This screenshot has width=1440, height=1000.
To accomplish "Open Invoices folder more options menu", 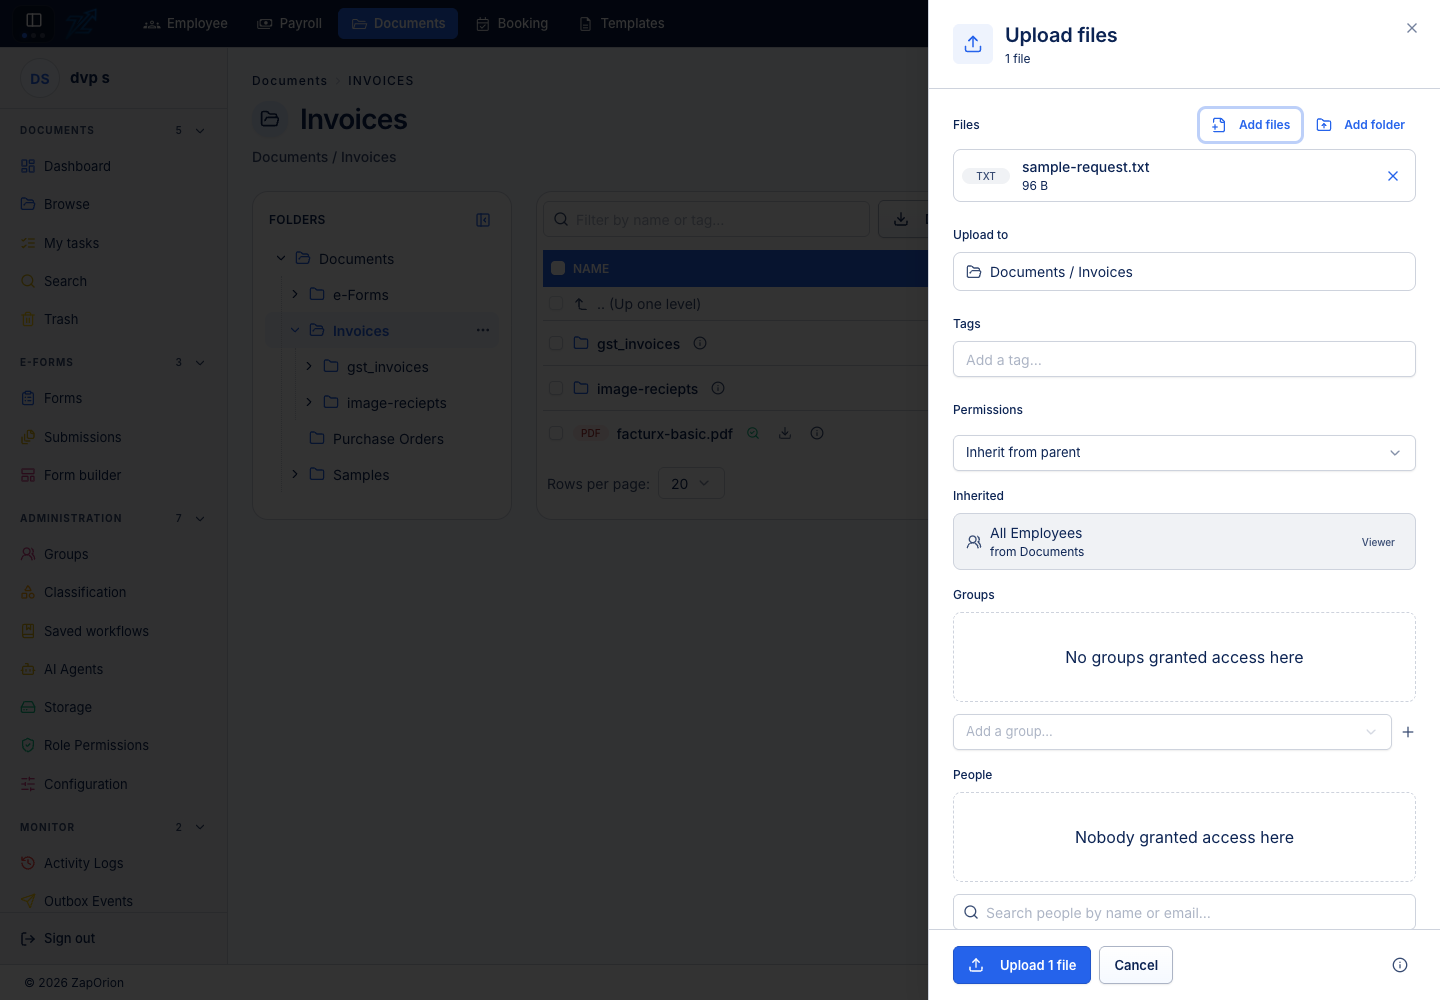I will point(483,330).
